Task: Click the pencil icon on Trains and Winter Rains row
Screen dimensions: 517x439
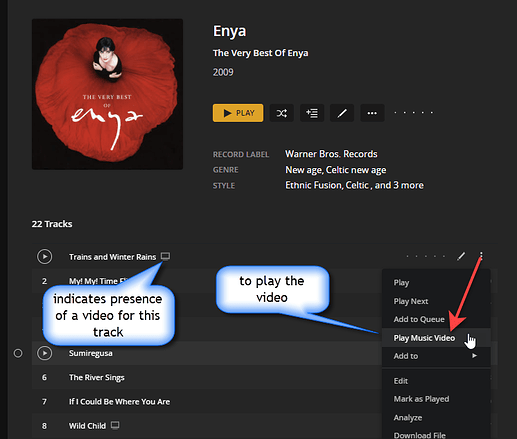Action: [461, 256]
